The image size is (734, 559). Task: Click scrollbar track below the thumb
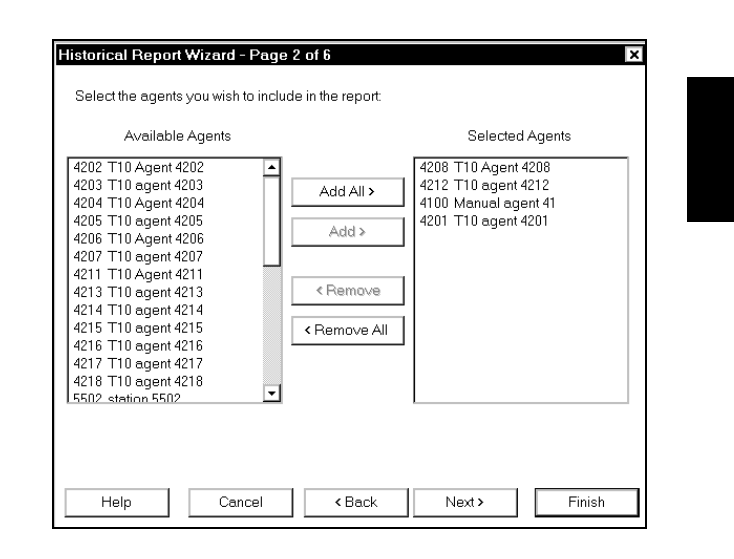pos(272,325)
